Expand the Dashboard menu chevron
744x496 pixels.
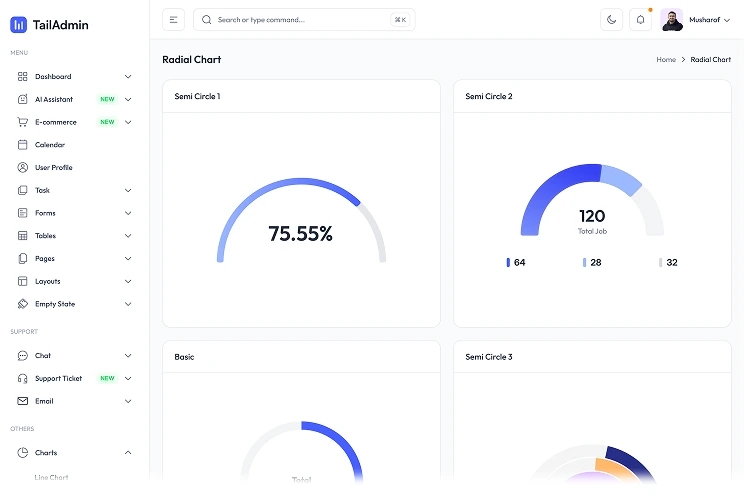128,76
